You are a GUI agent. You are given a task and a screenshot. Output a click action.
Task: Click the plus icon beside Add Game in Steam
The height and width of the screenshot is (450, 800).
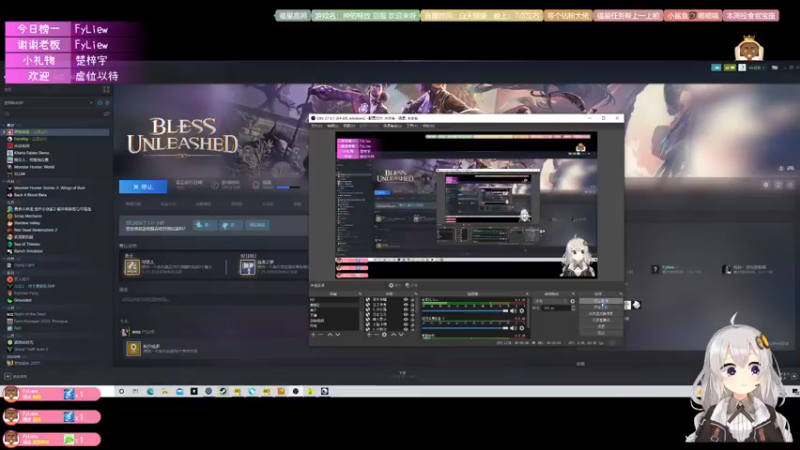7,376
